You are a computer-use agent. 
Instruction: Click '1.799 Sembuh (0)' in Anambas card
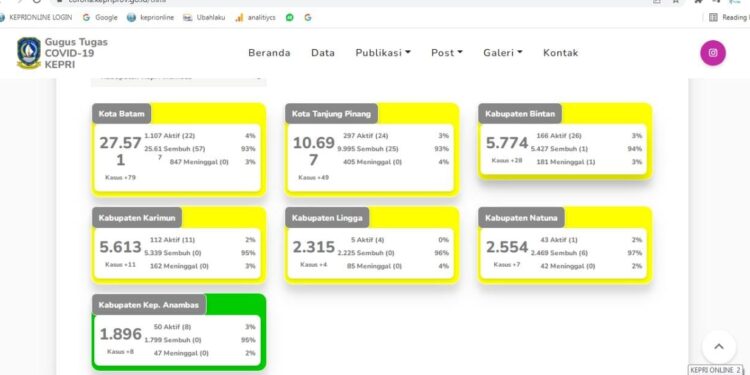tap(173, 340)
